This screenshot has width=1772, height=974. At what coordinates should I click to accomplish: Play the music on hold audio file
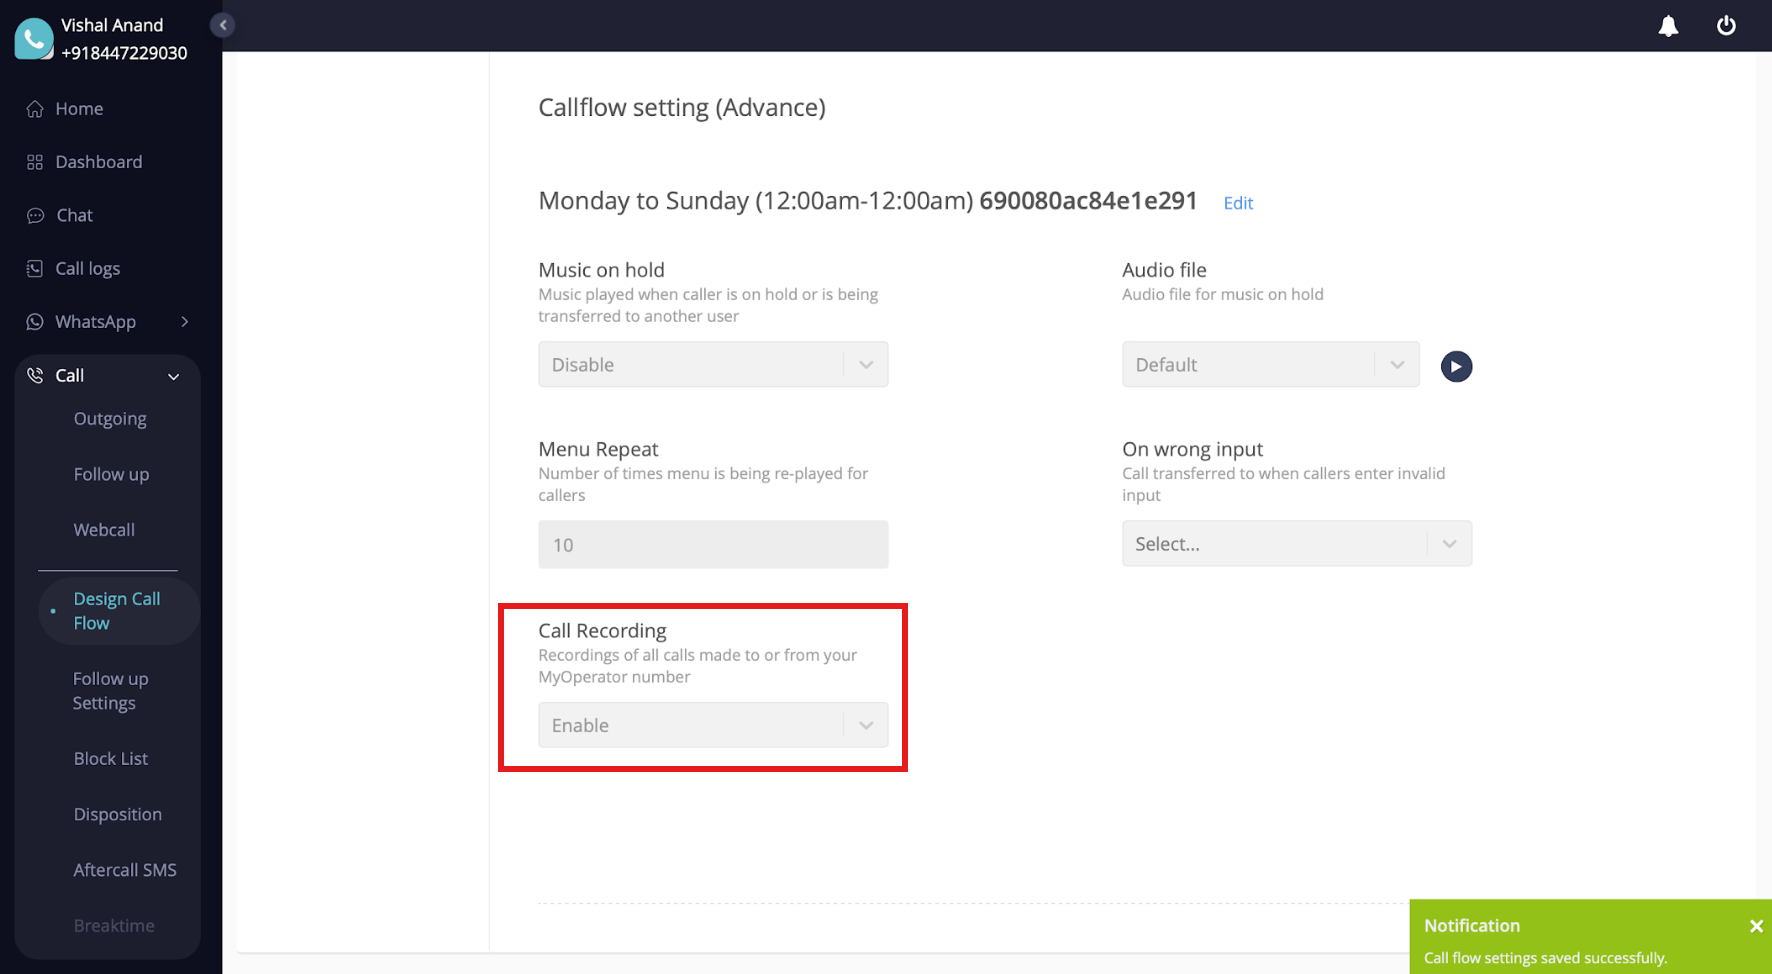1456,366
